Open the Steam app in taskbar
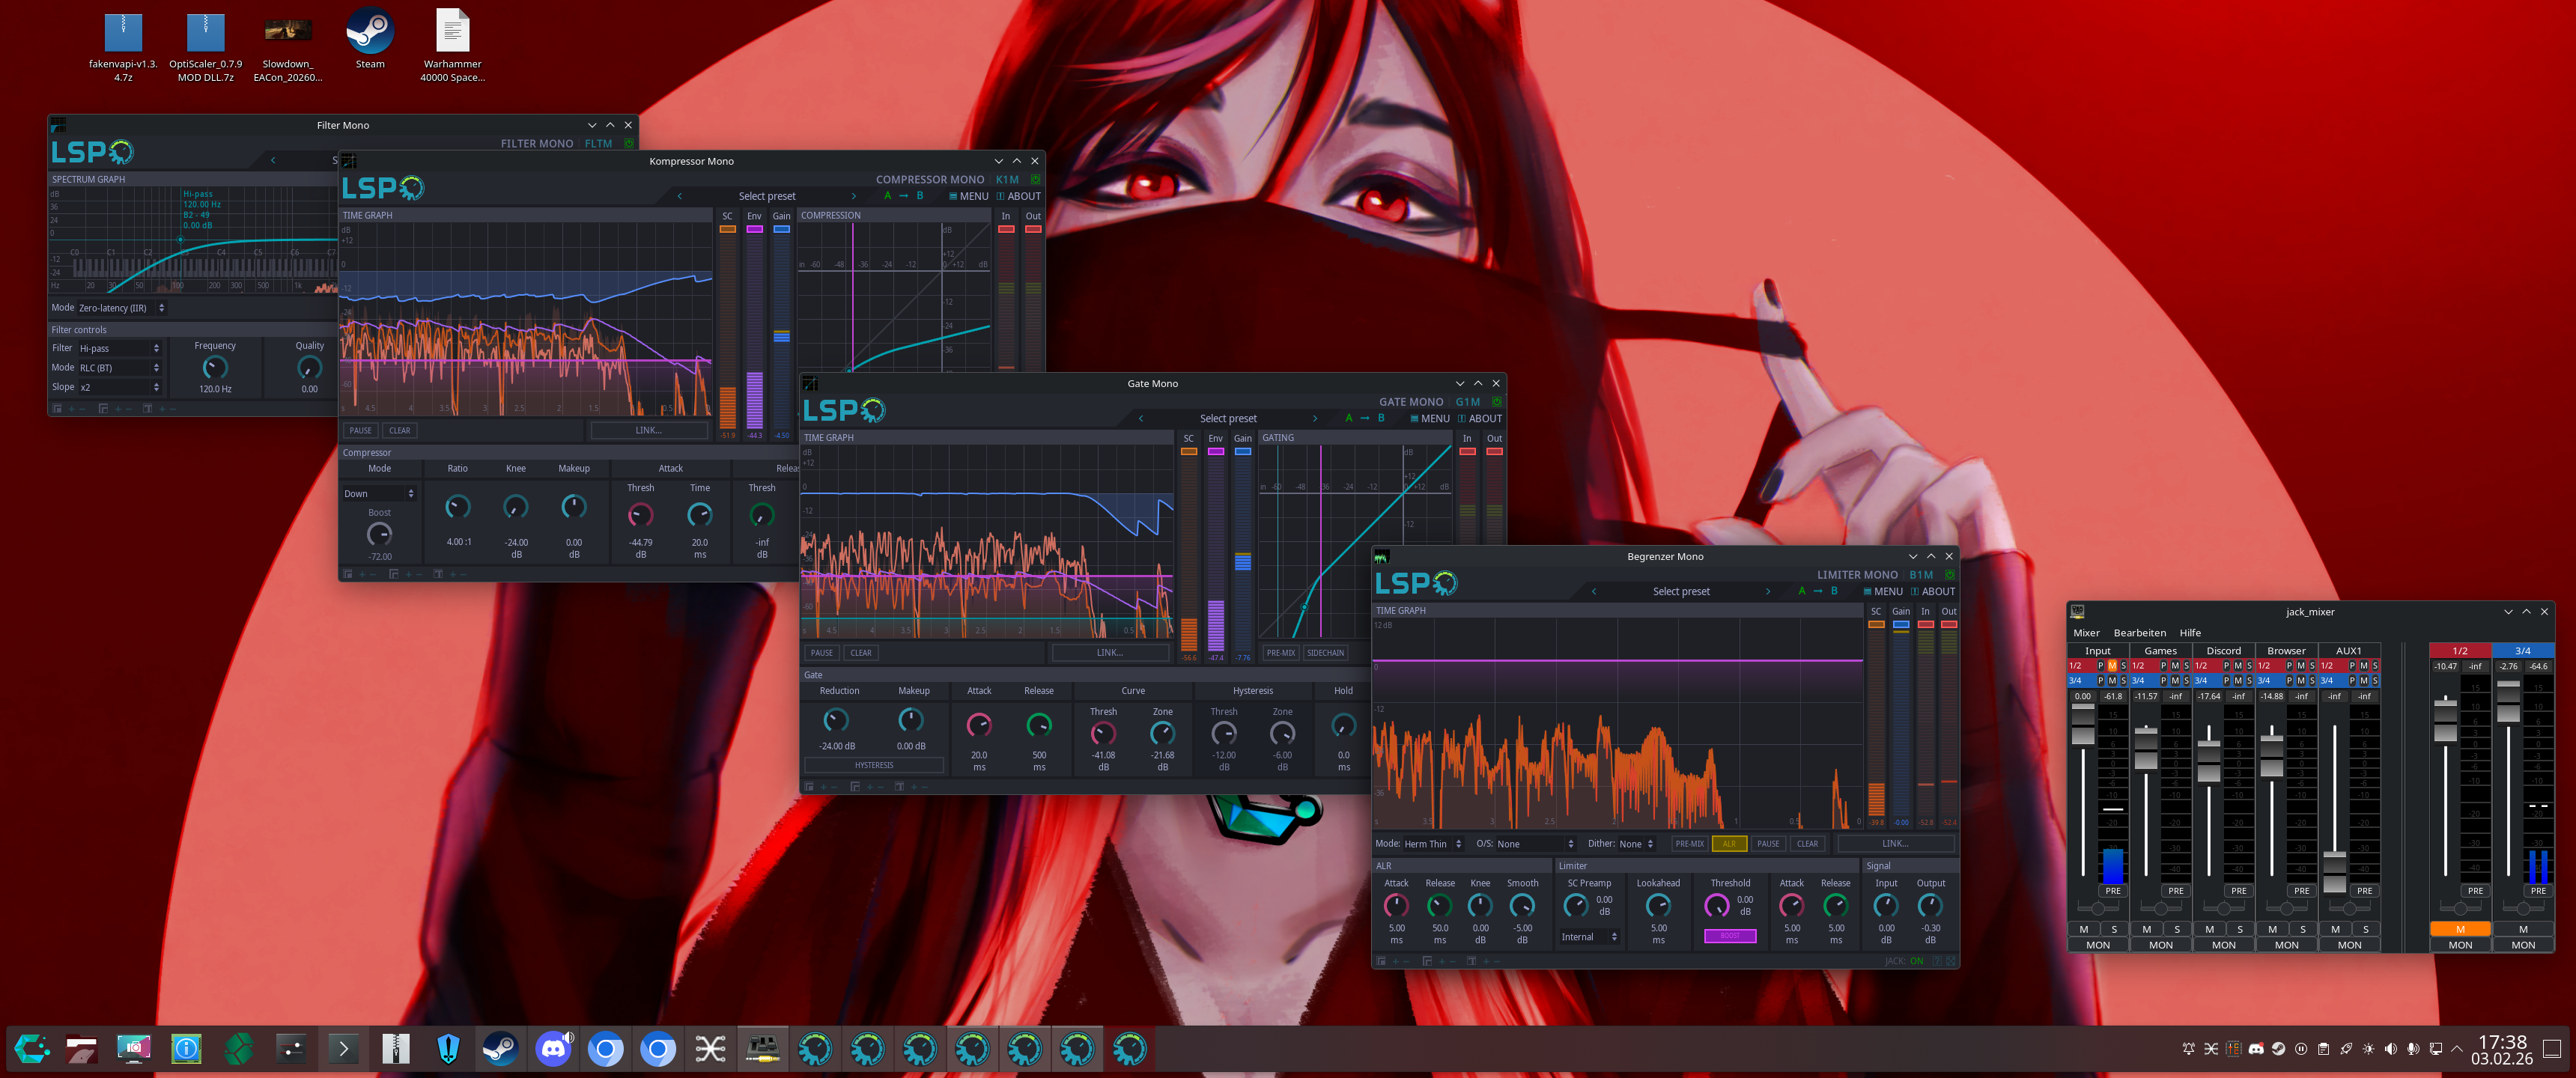 pyautogui.click(x=500, y=1048)
